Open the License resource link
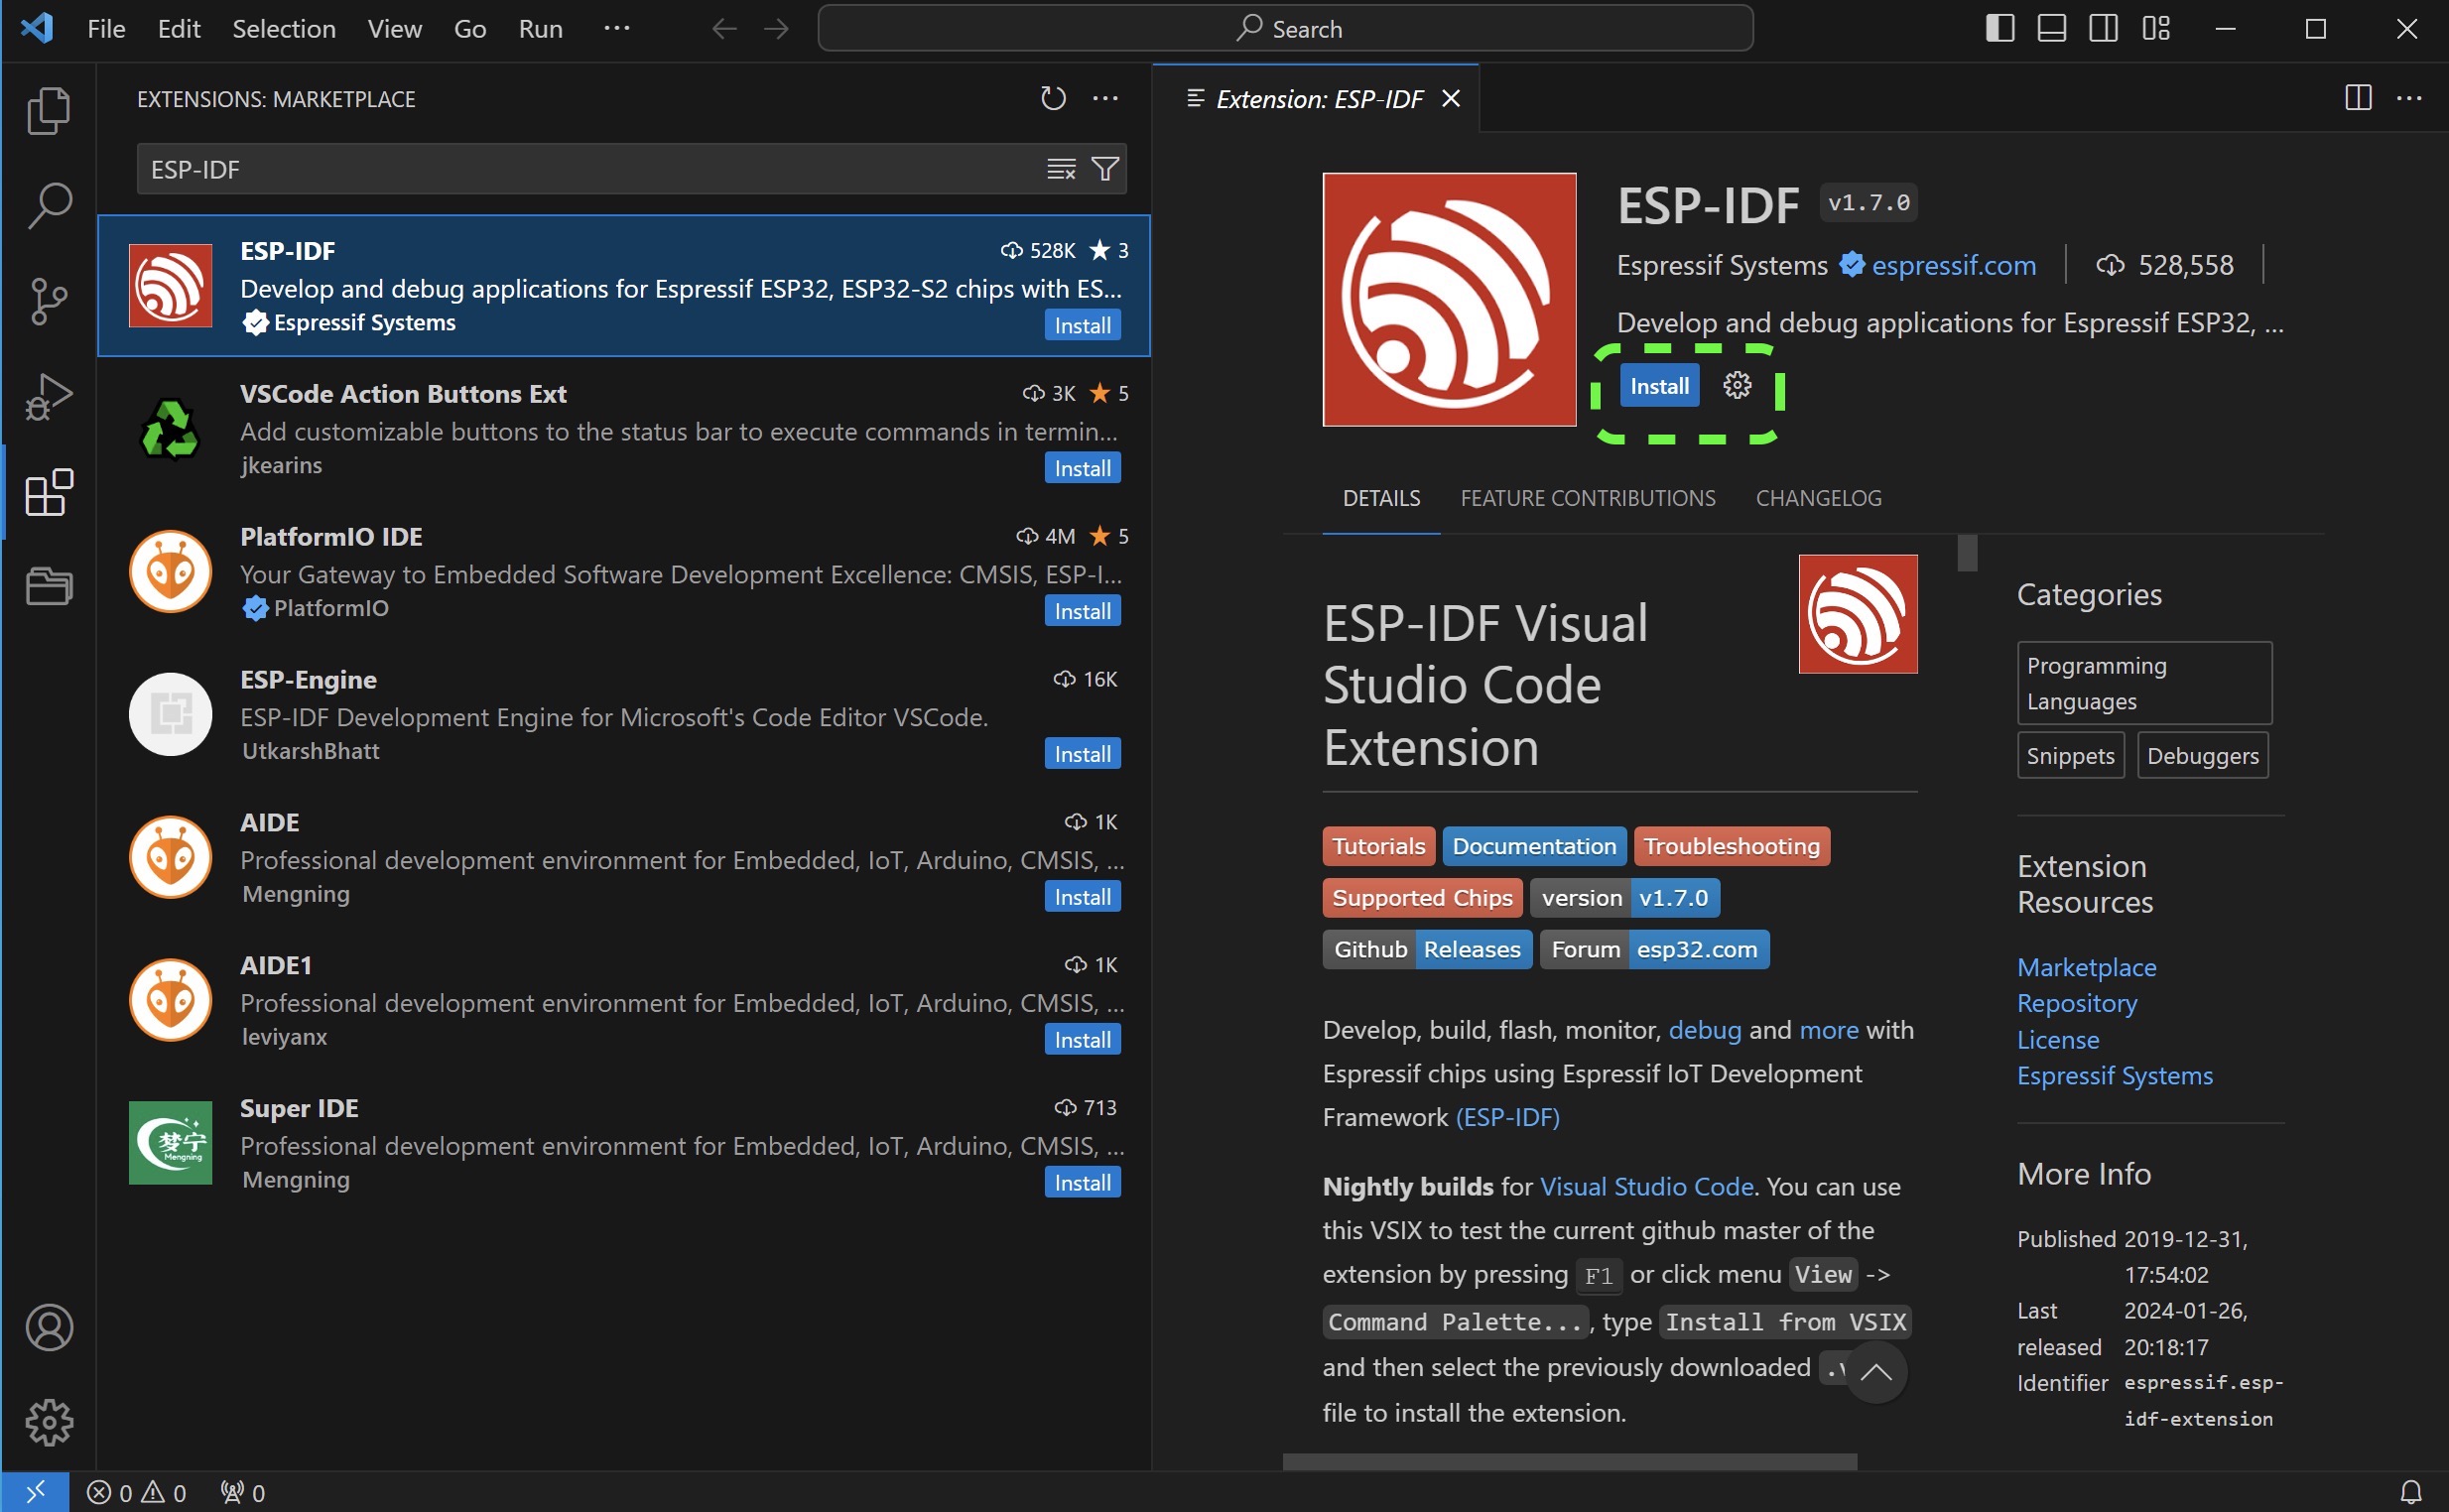This screenshot has height=1512, width=2449. 2058,1040
